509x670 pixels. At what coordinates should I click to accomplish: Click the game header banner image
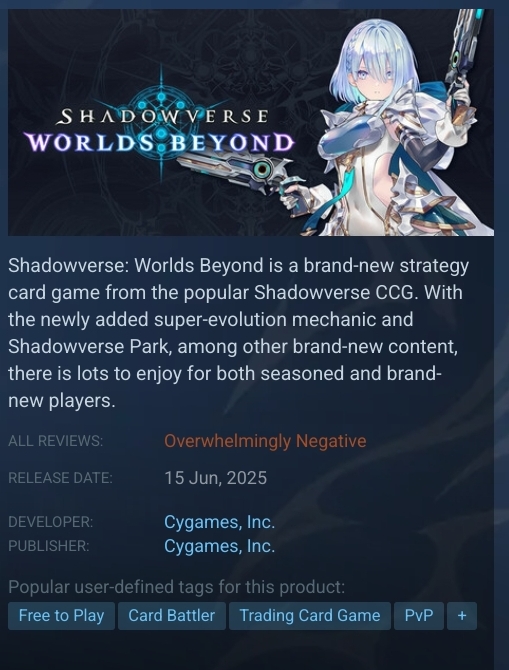[251, 123]
